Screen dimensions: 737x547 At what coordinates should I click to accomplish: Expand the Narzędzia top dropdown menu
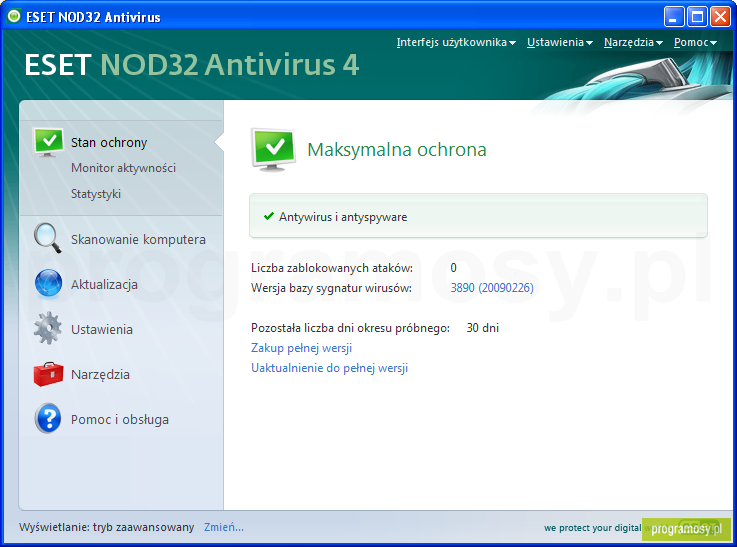click(633, 42)
